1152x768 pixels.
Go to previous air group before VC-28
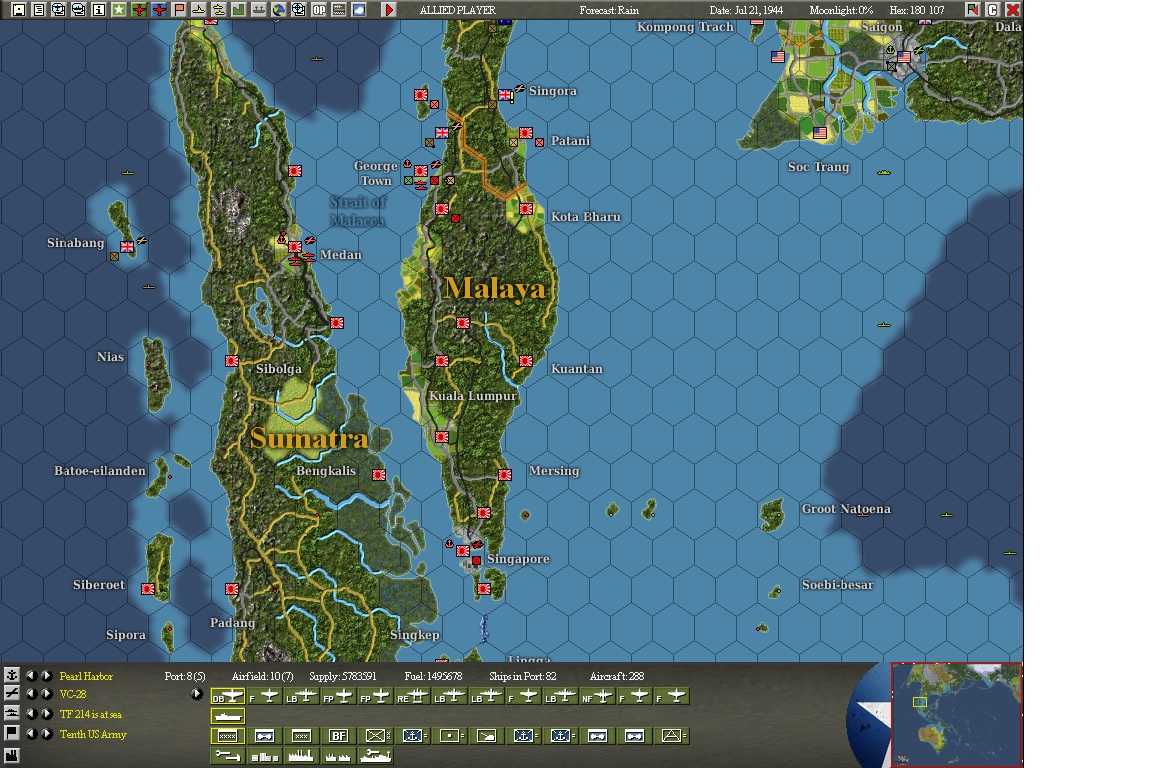click(31, 694)
